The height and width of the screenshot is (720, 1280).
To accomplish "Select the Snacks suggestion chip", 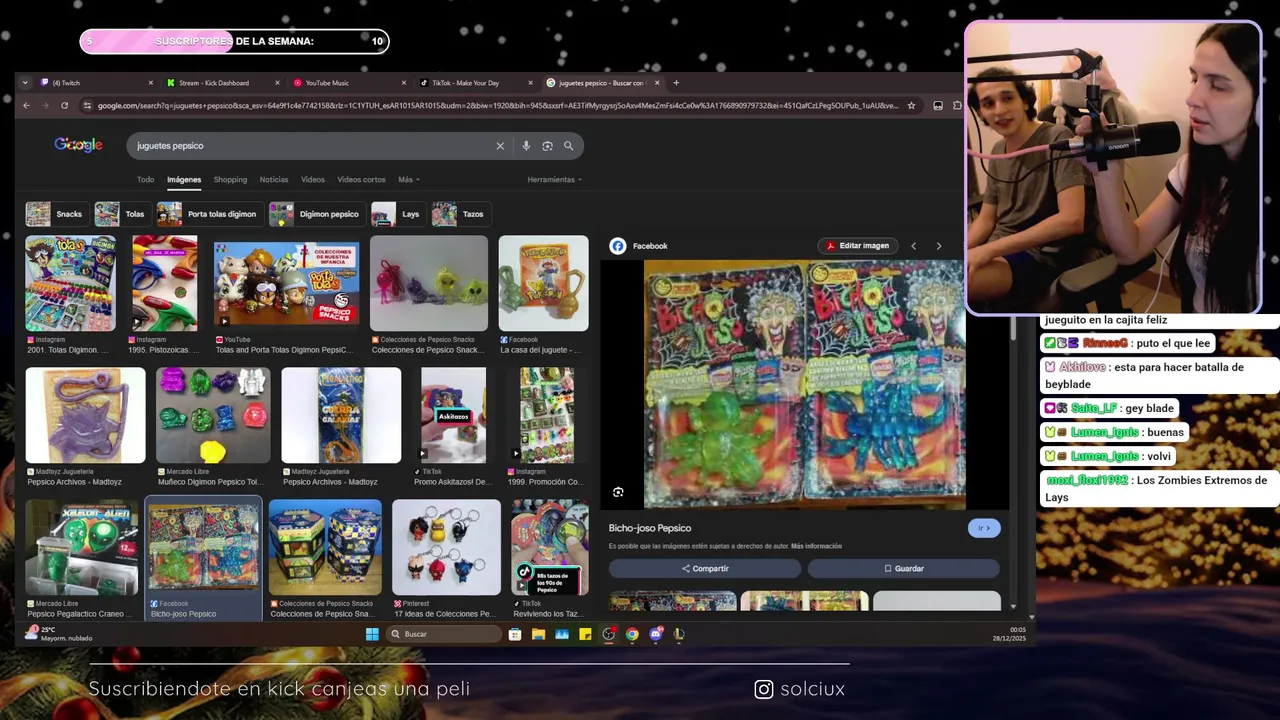I will pyautogui.click(x=55, y=214).
